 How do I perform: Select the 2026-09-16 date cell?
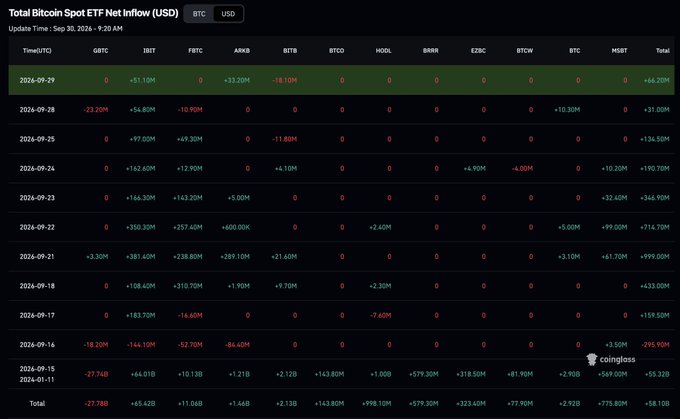37,345
